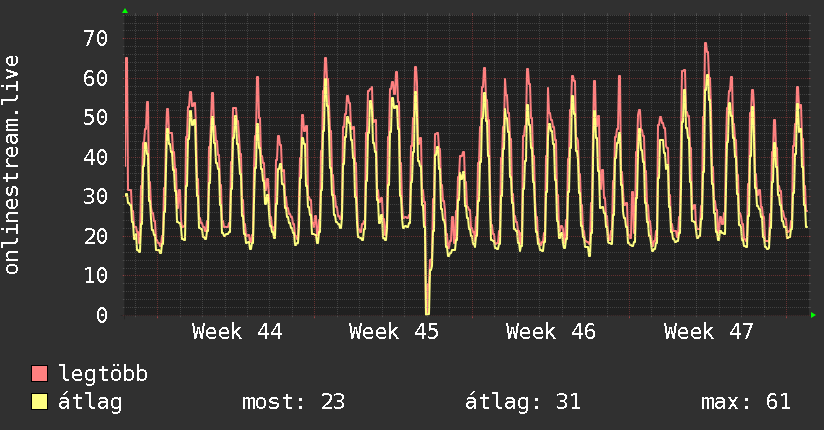Click the Week 44 axis label
The width and height of the screenshot is (824, 430).
[x=237, y=332]
